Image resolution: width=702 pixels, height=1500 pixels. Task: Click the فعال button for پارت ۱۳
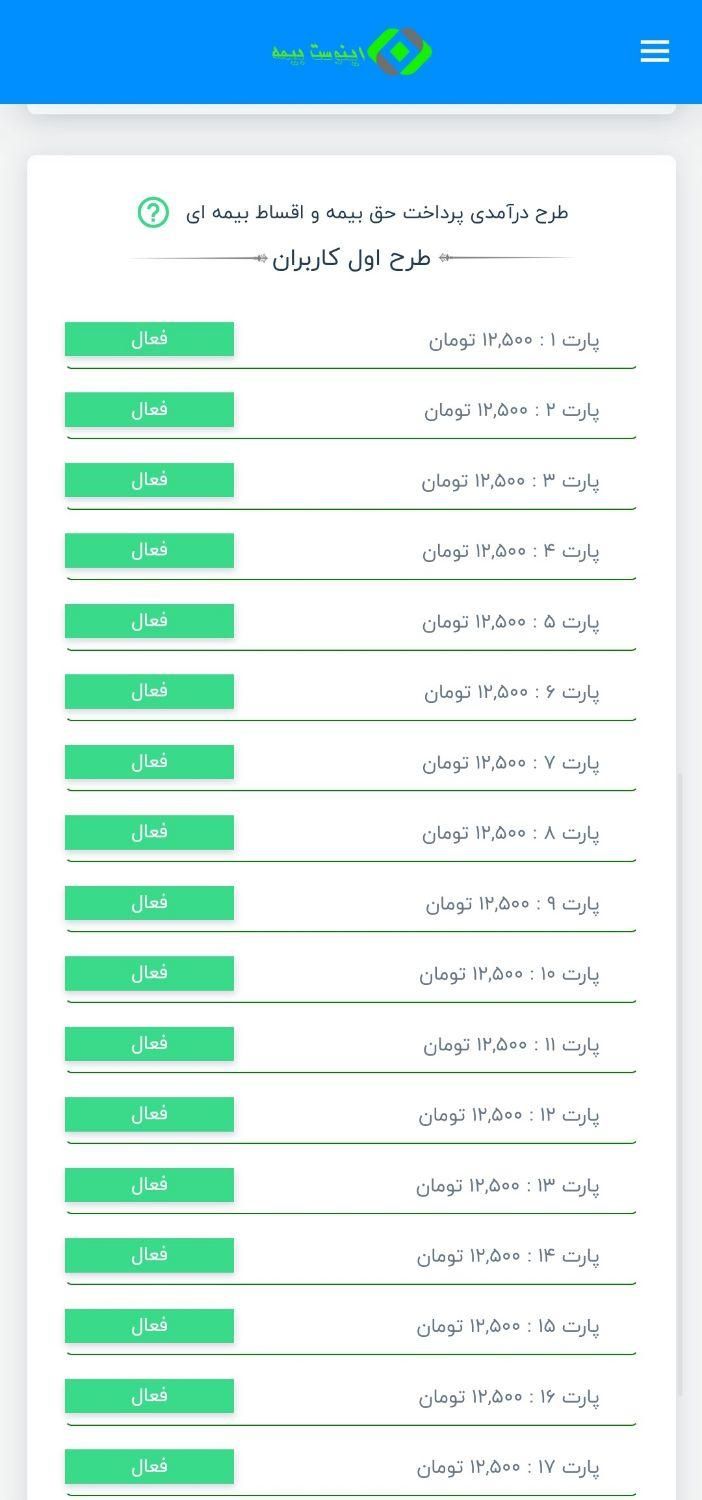coord(149,1185)
